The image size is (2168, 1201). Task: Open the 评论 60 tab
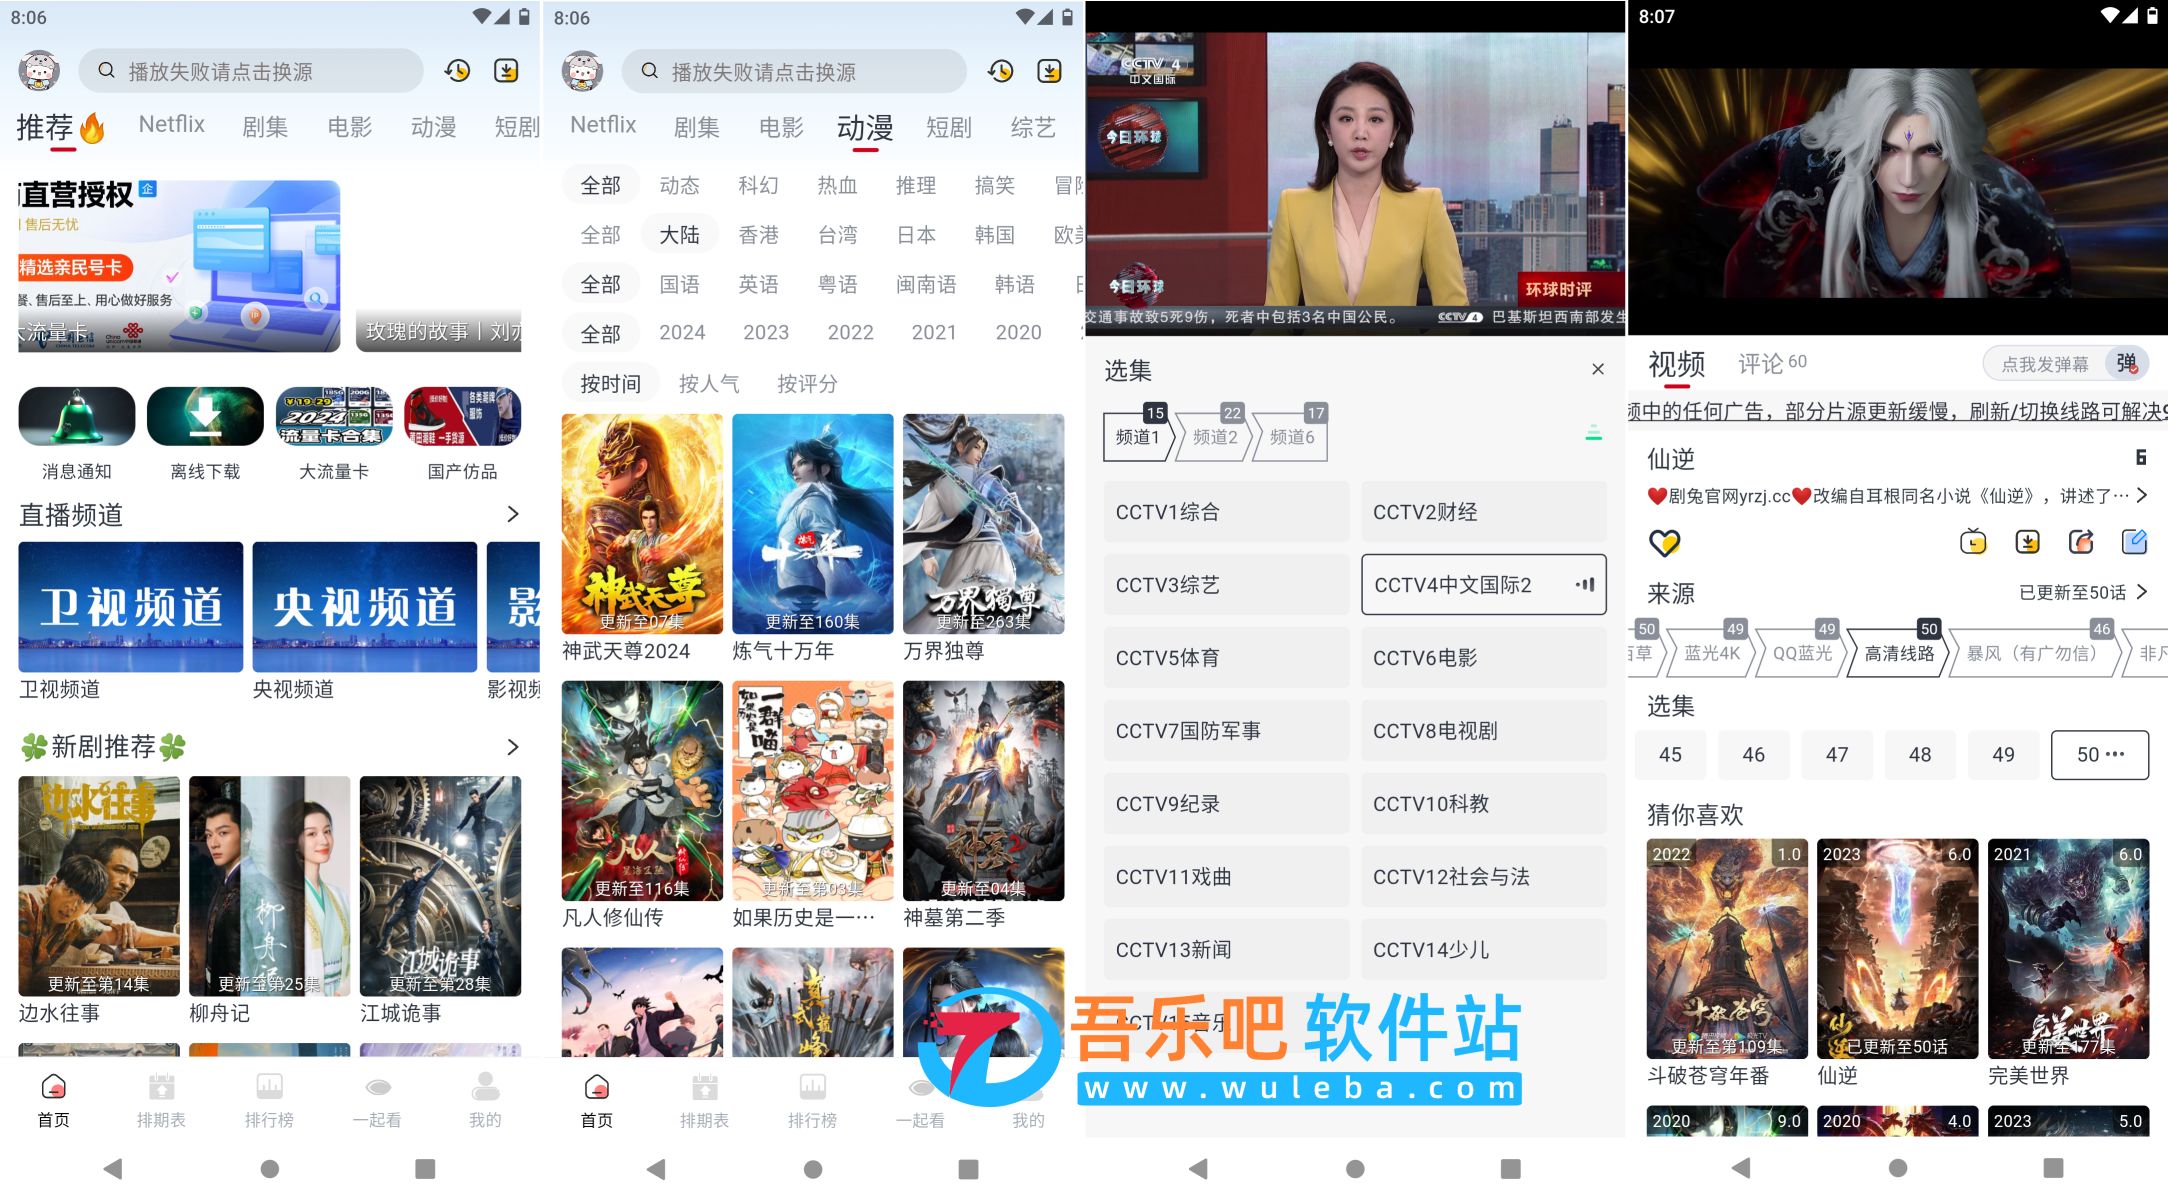[1772, 363]
